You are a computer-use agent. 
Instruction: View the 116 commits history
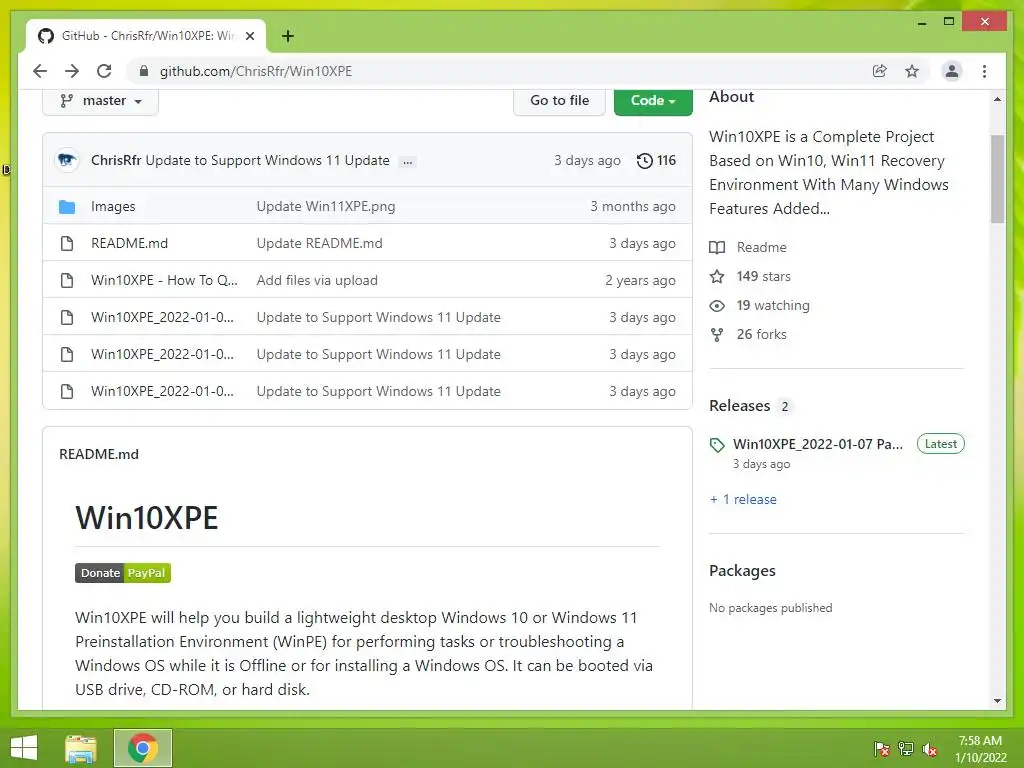tap(656, 161)
